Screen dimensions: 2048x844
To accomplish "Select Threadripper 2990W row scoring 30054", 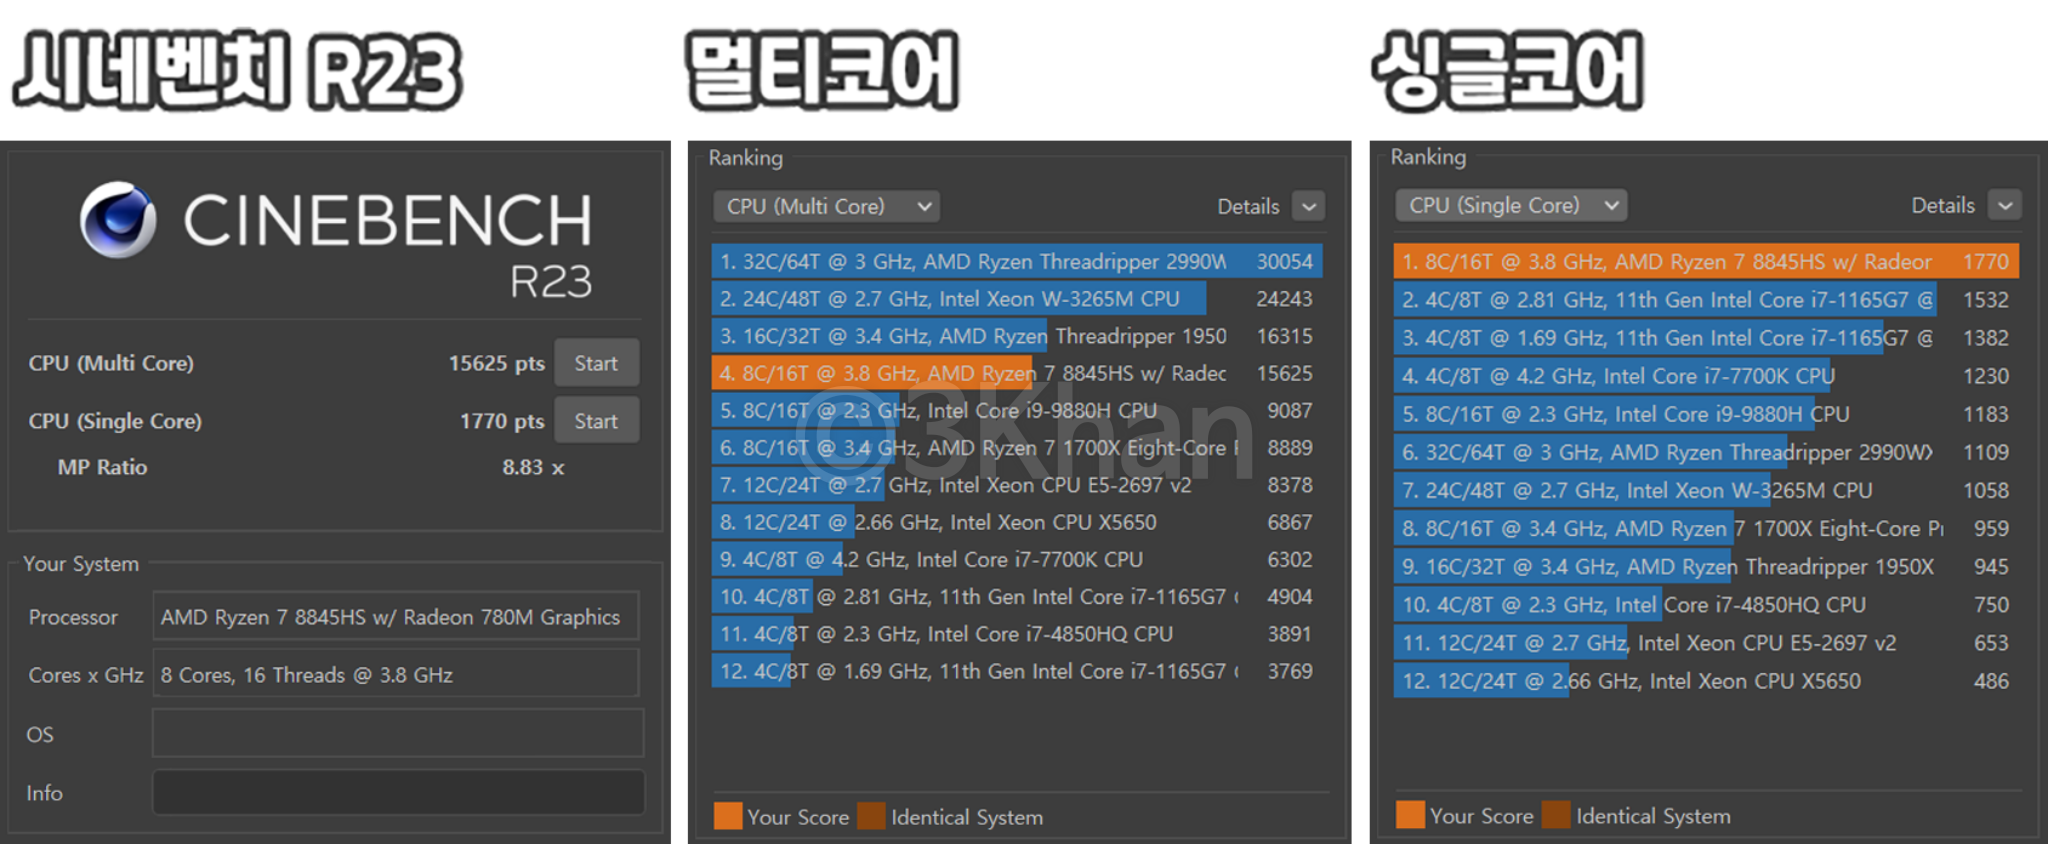I will click(x=1017, y=262).
